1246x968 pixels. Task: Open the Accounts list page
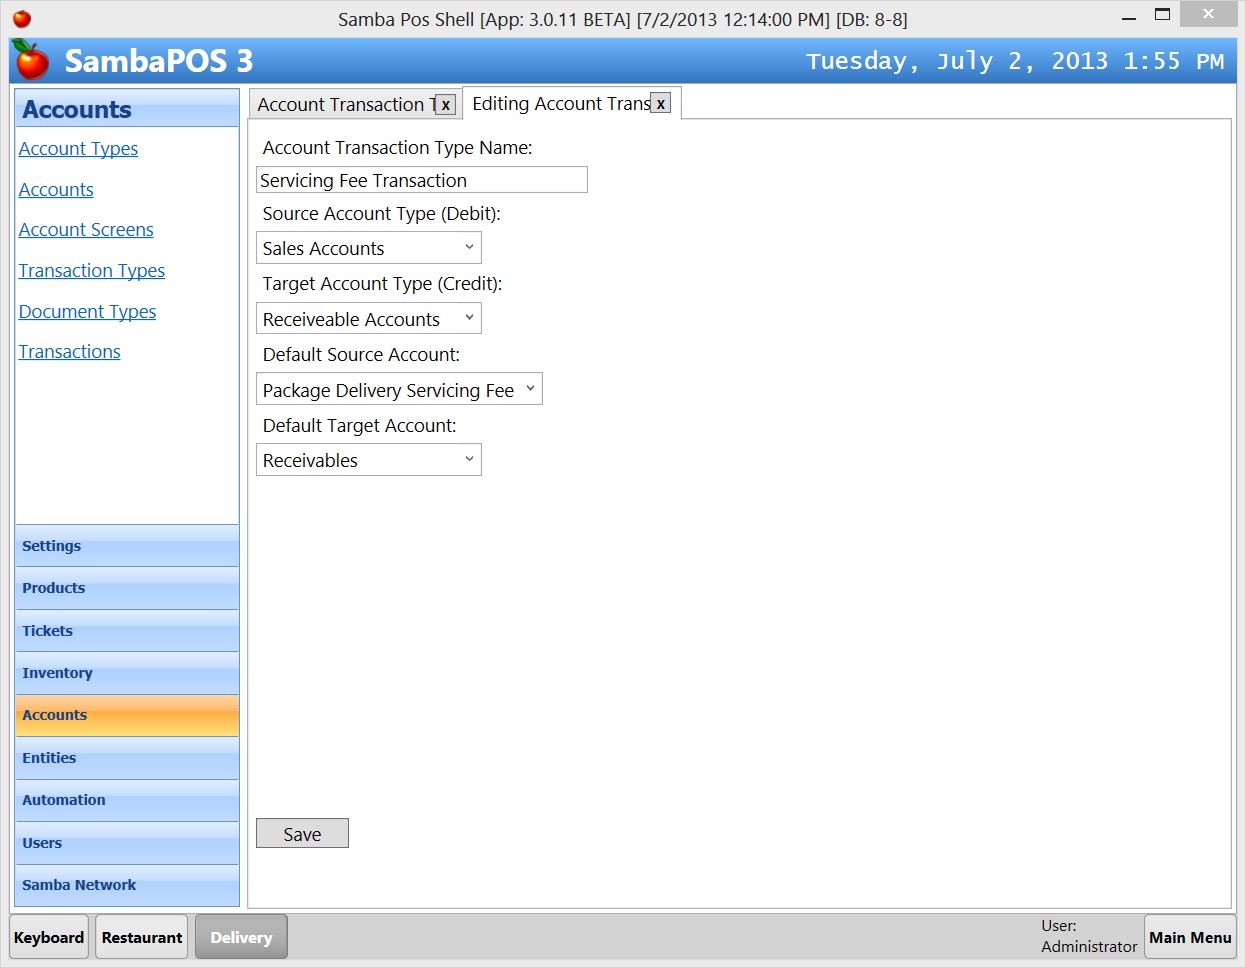[55, 189]
